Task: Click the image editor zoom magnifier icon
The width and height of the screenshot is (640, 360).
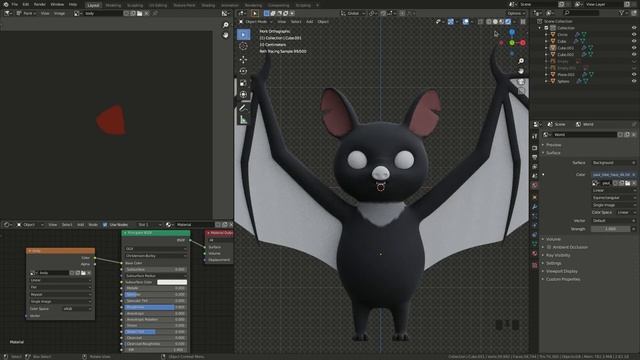Action: [226, 25]
